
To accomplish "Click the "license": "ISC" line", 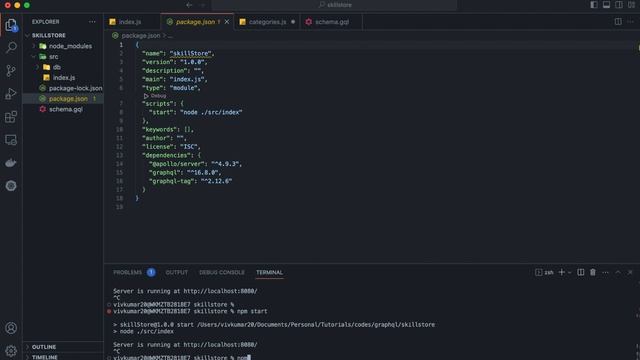I will click(x=171, y=147).
